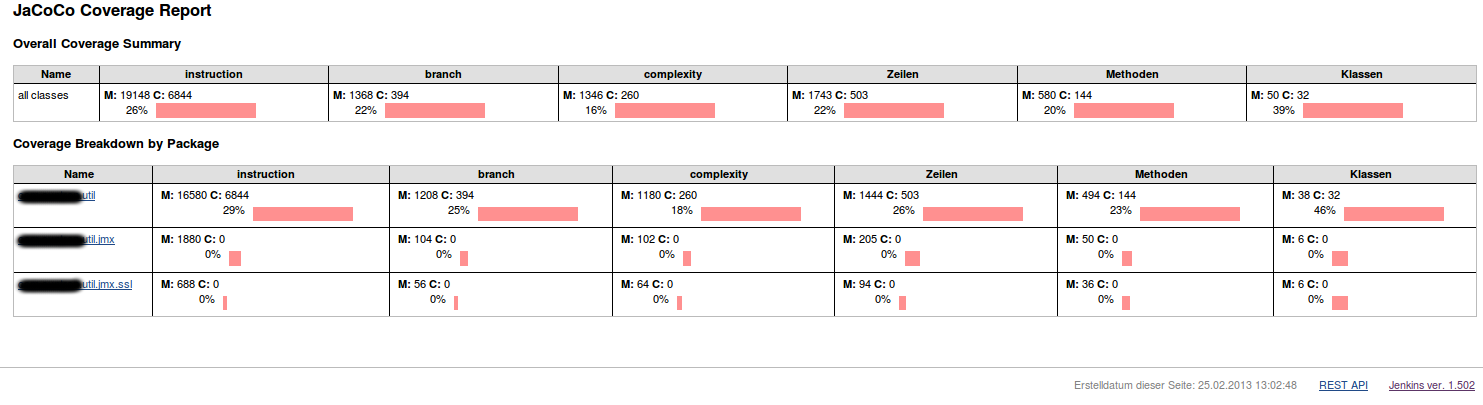Click the all classes Klassen coverage bar
The image size is (1483, 405).
click(1352, 110)
